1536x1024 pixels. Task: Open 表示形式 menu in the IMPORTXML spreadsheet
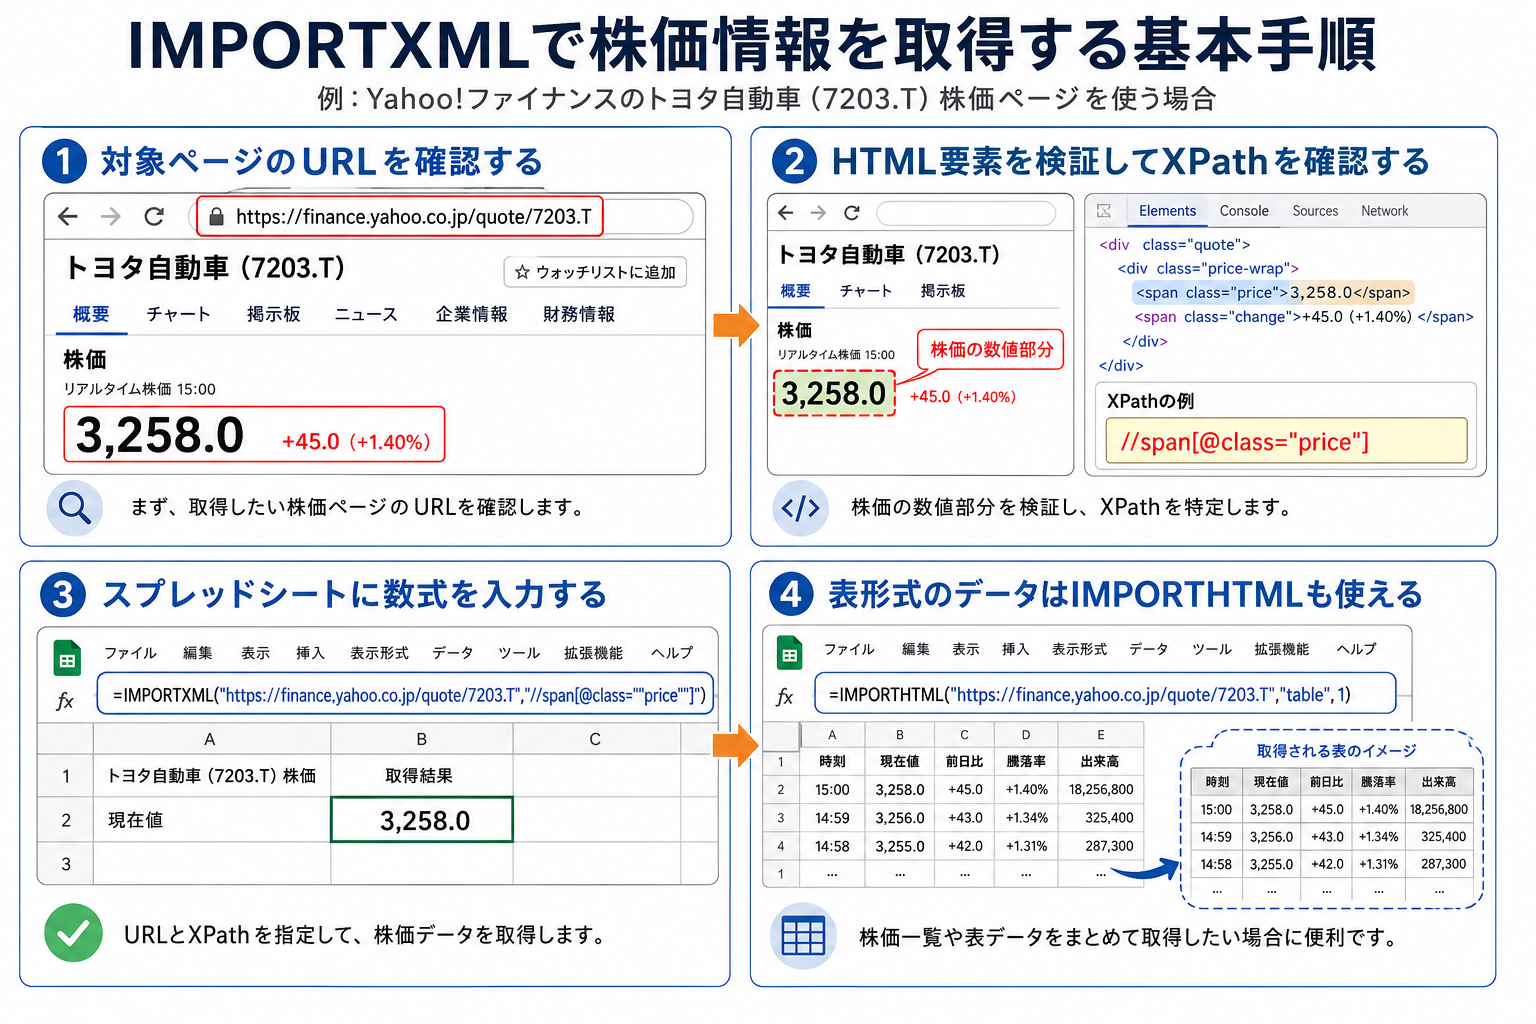click(x=379, y=653)
